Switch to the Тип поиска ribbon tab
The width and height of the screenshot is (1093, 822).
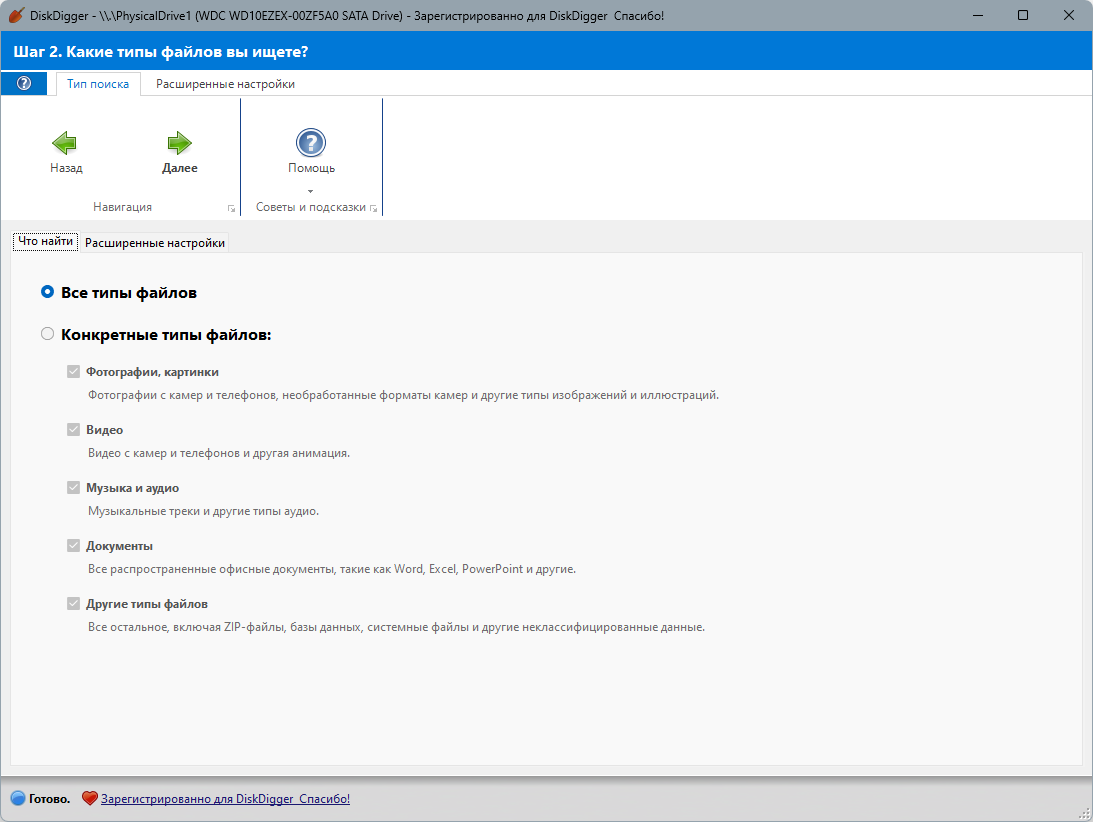[x=98, y=84]
